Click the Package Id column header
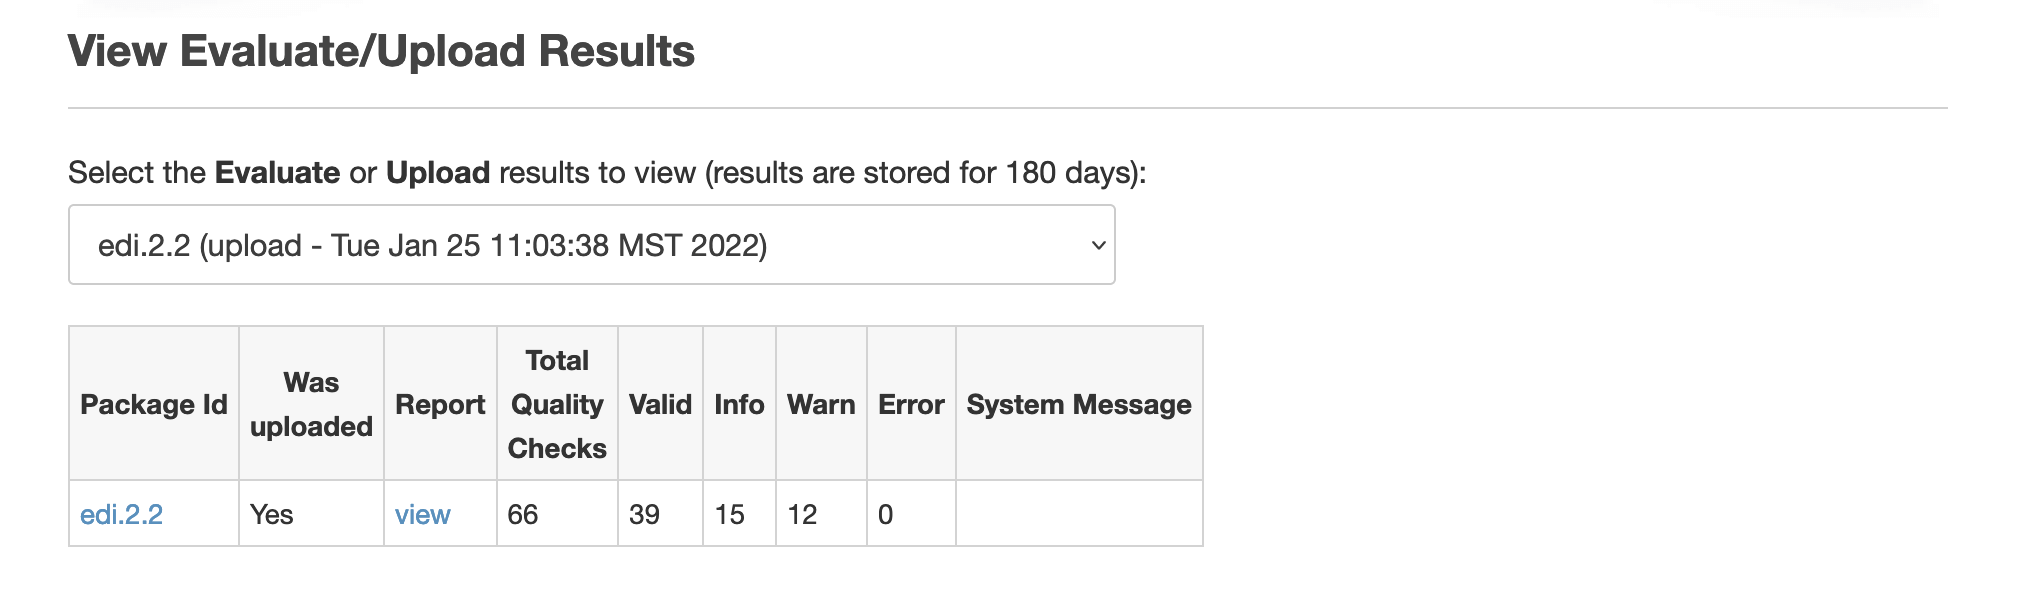 pos(154,404)
